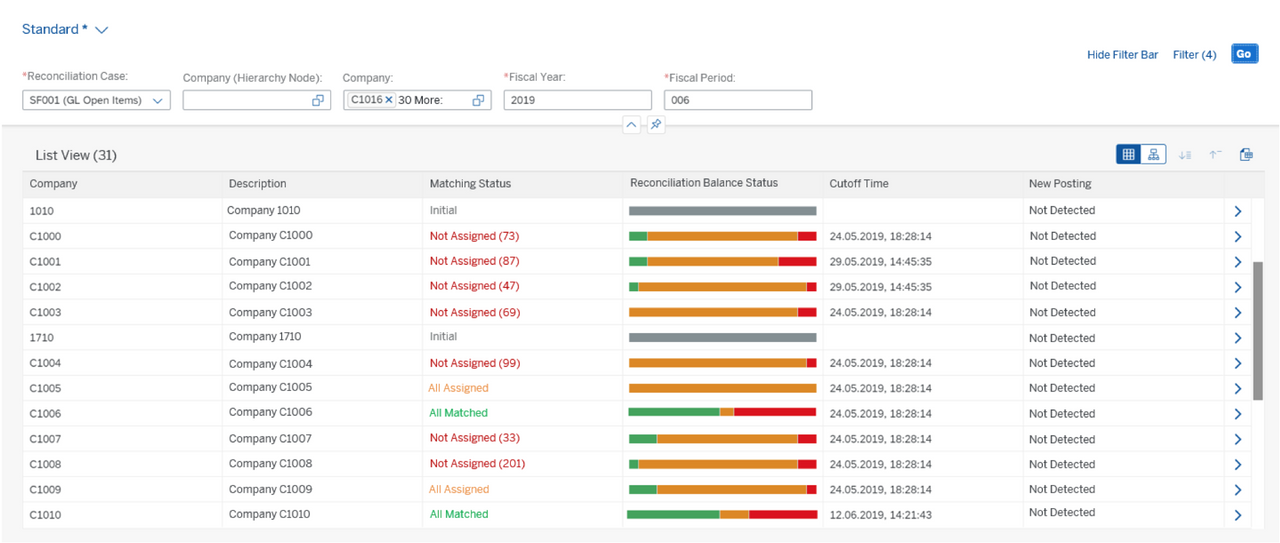1280x543 pixels.
Task: Remove the C1016 company token
Action: pos(389,100)
